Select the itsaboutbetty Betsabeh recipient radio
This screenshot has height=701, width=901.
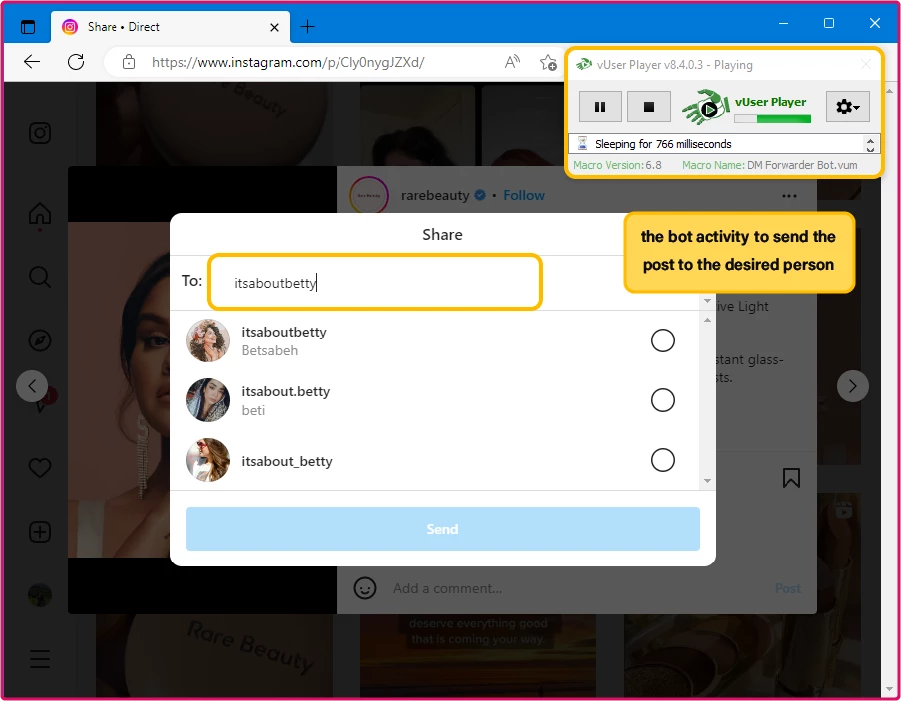pos(663,341)
